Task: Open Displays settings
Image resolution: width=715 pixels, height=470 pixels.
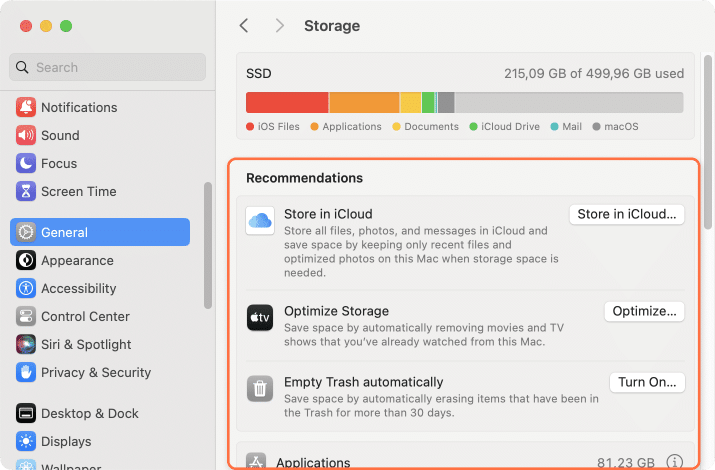Action: coord(100,441)
